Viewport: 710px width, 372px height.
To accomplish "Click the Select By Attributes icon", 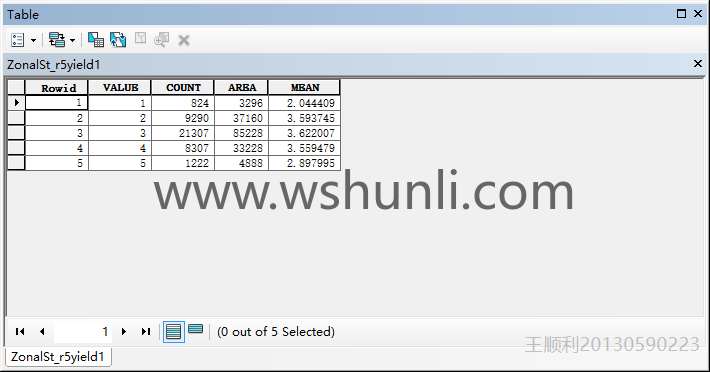I will pyautogui.click(x=96, y=40).
